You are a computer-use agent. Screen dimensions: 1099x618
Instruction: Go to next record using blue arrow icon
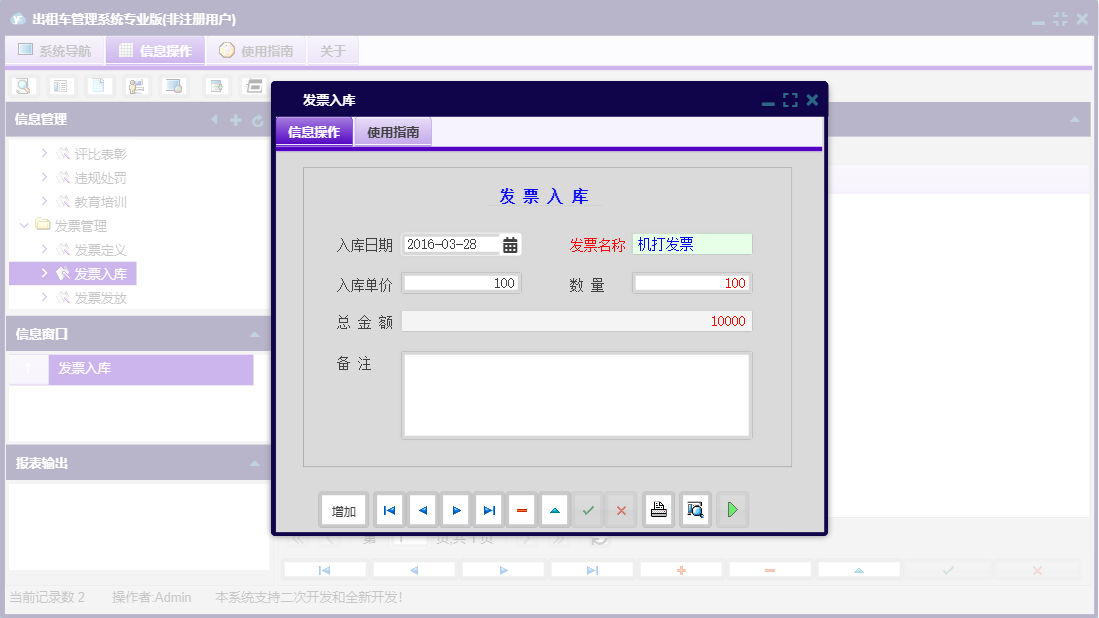[455, 509]
